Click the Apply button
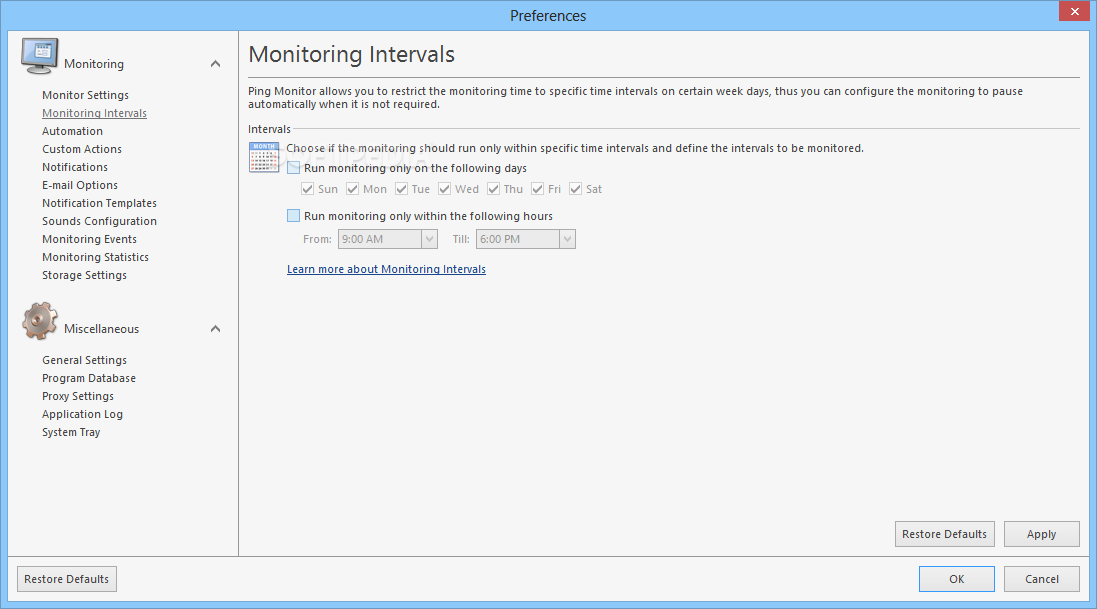 [x=1041, y=534]
